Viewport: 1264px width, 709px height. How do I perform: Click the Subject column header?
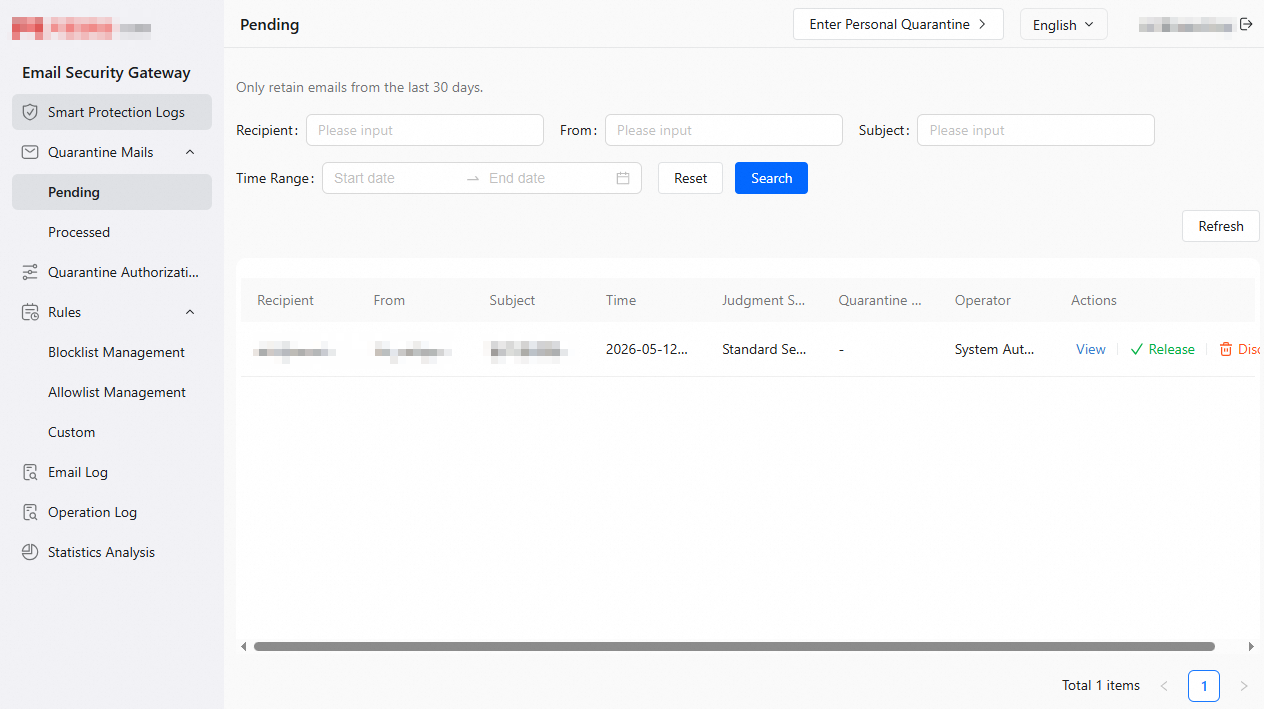point(512,300)
